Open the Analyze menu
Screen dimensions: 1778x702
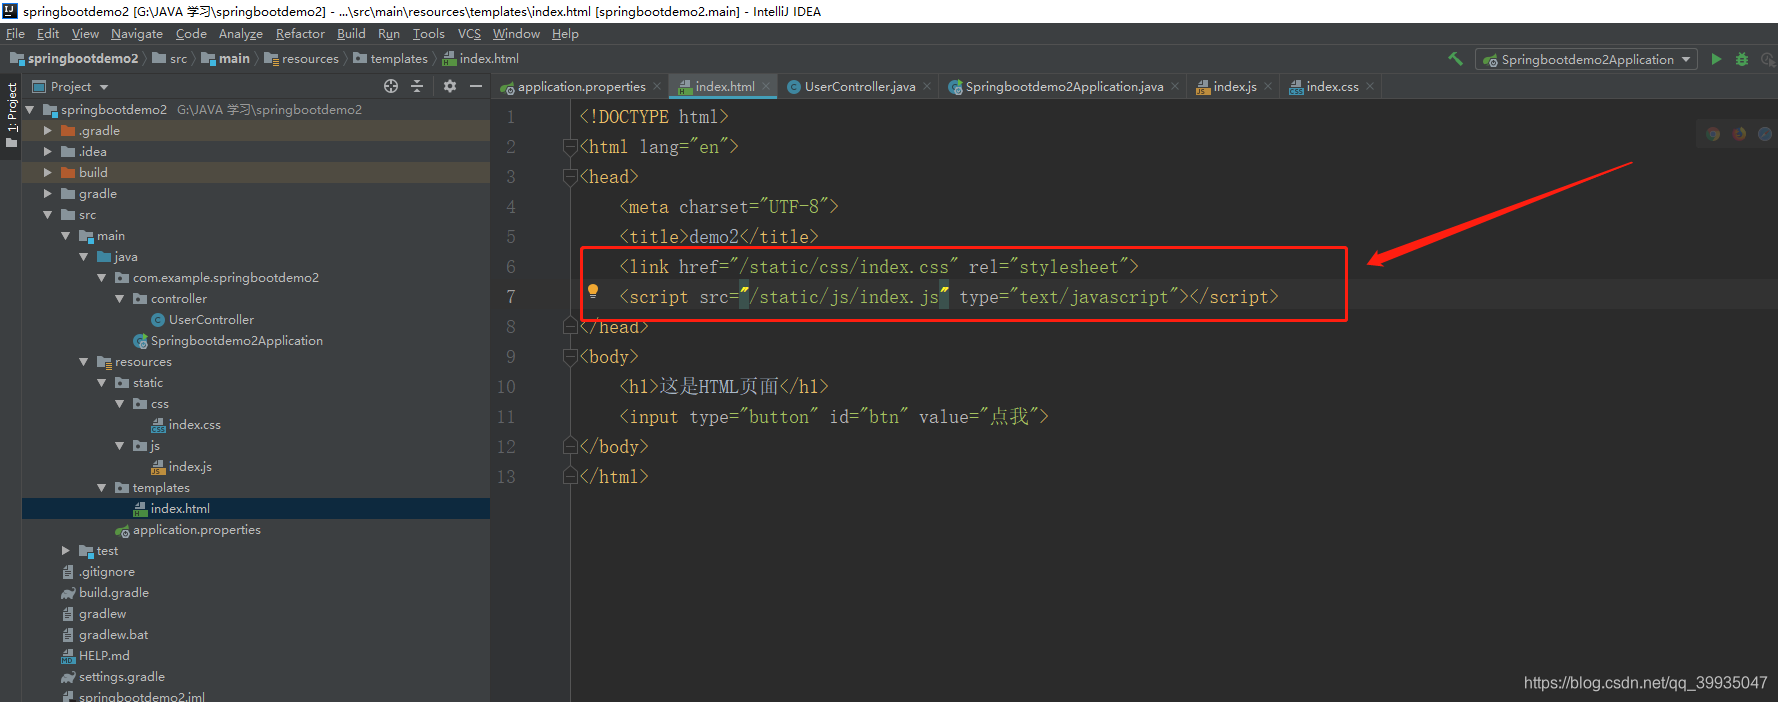click(241, 34)
